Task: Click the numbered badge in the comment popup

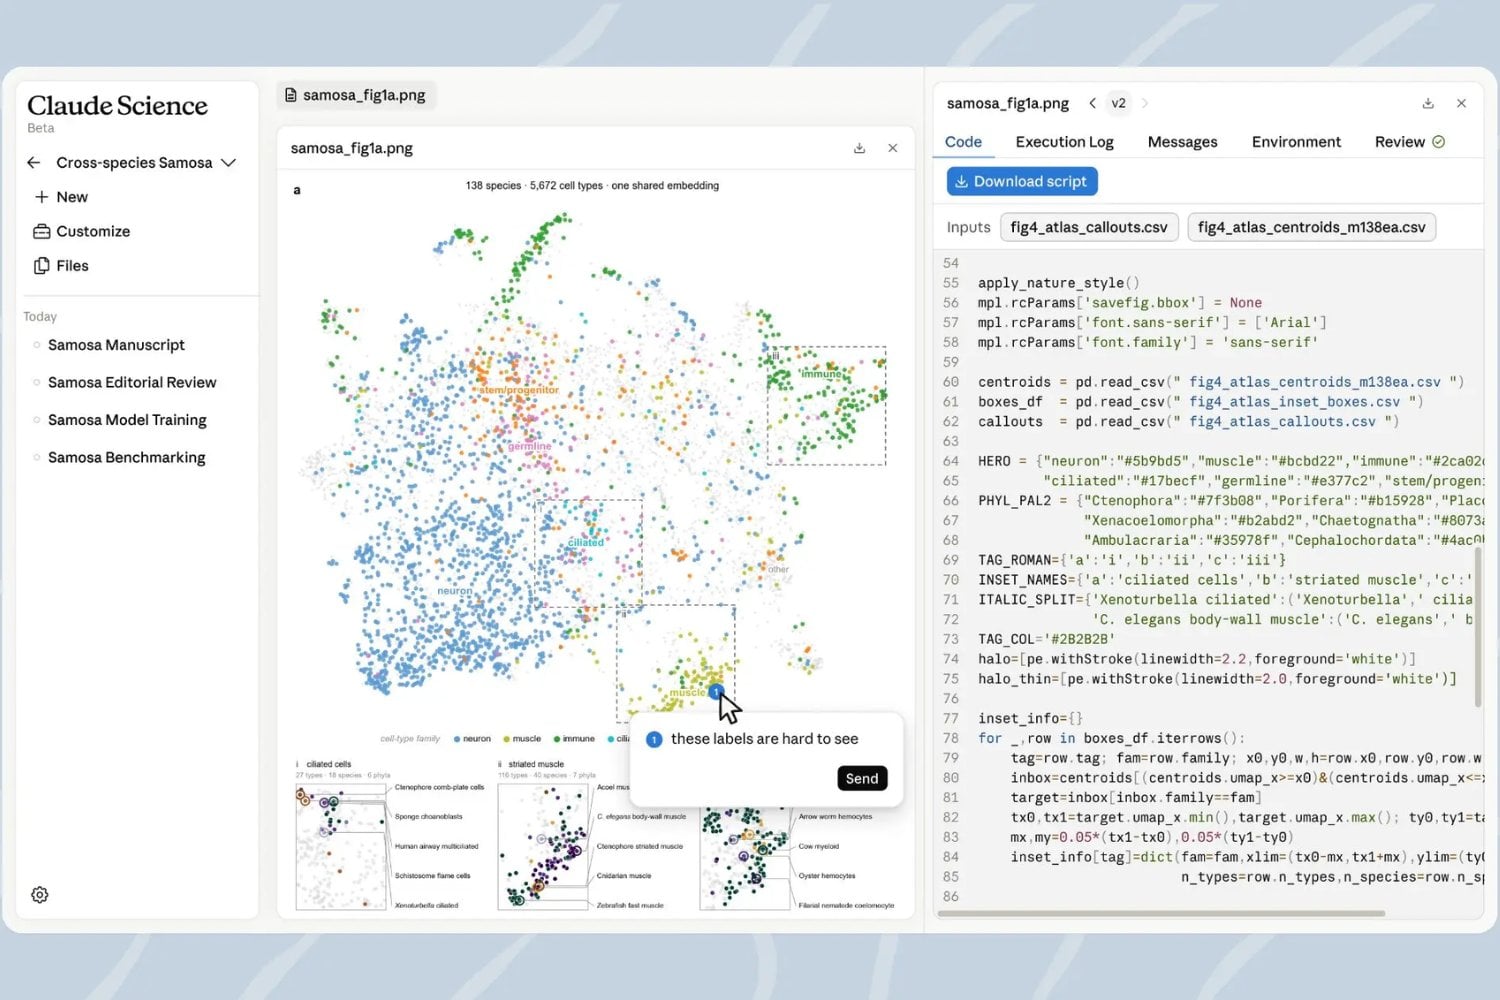Action: click(x=654, y=739)
